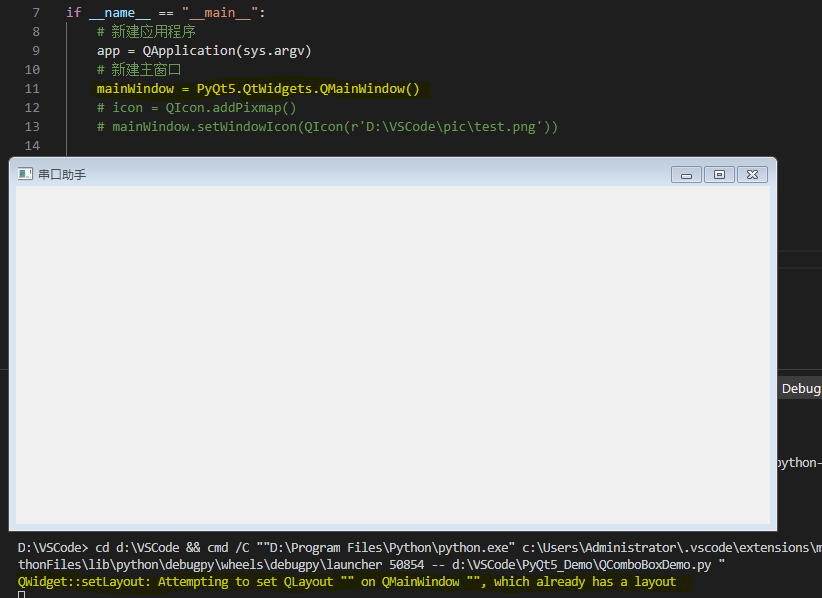The width and height of the screenshot is (822, 598).
Task: Click the QWidget::setLayout warning in terminal
Action: (x=347, y=582)
